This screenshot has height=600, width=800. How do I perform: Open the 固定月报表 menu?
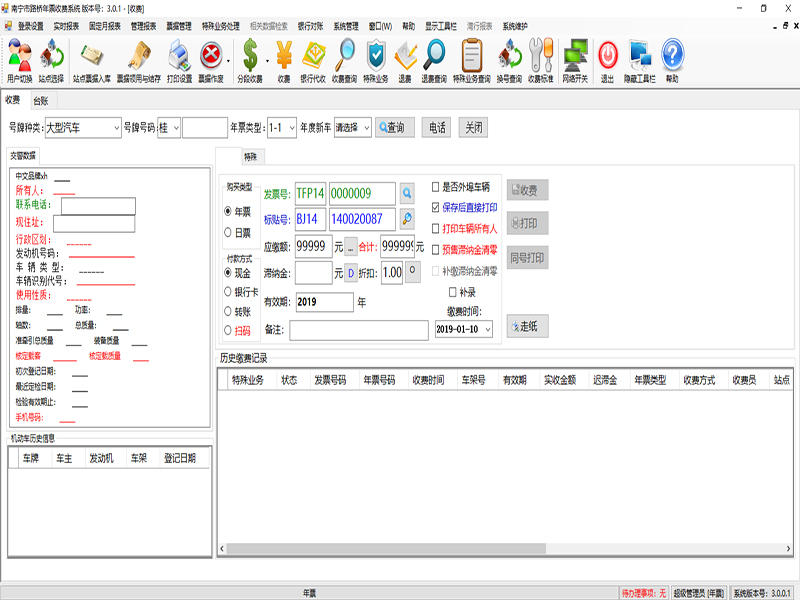point(105,26)
